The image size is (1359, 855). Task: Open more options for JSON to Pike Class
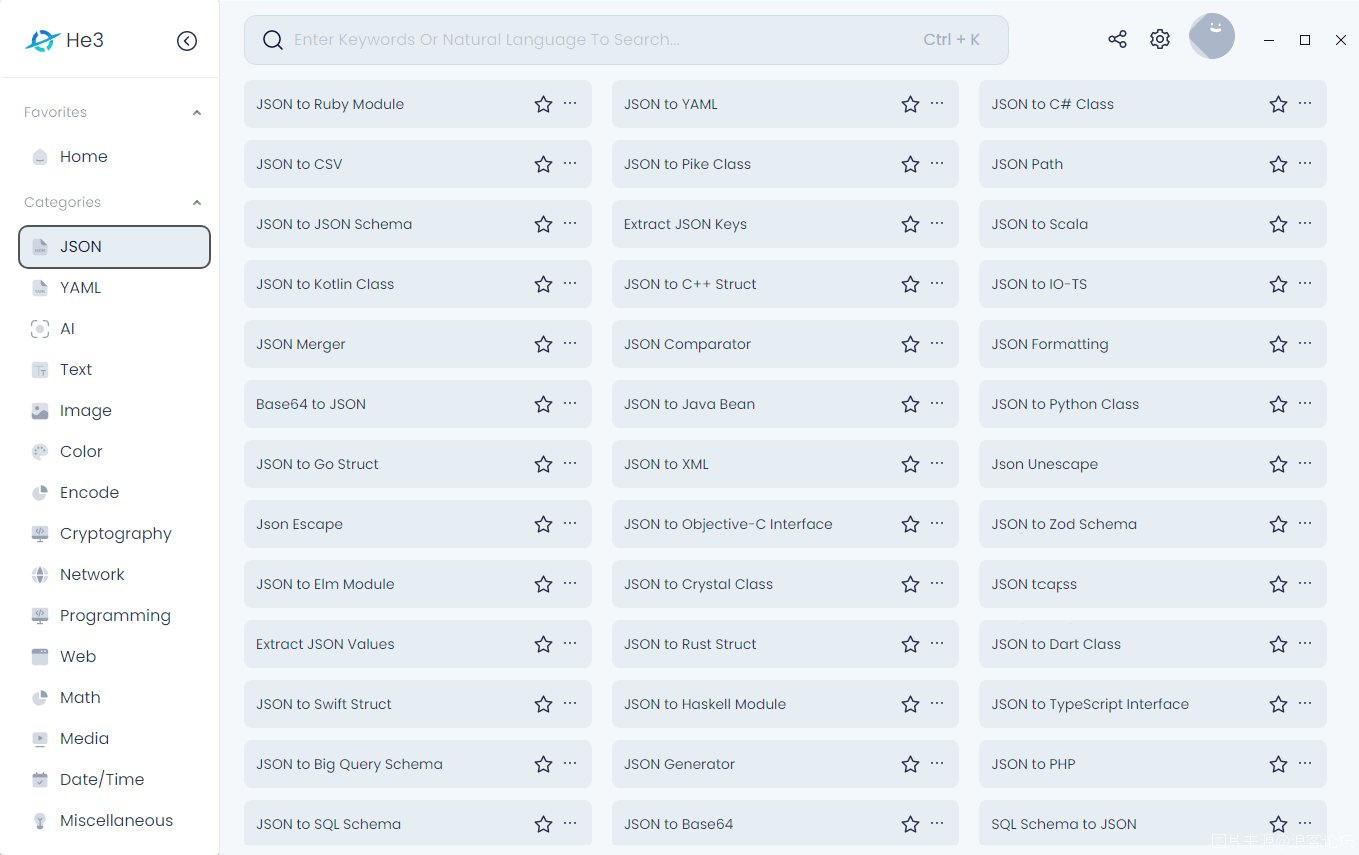(937, 163)
